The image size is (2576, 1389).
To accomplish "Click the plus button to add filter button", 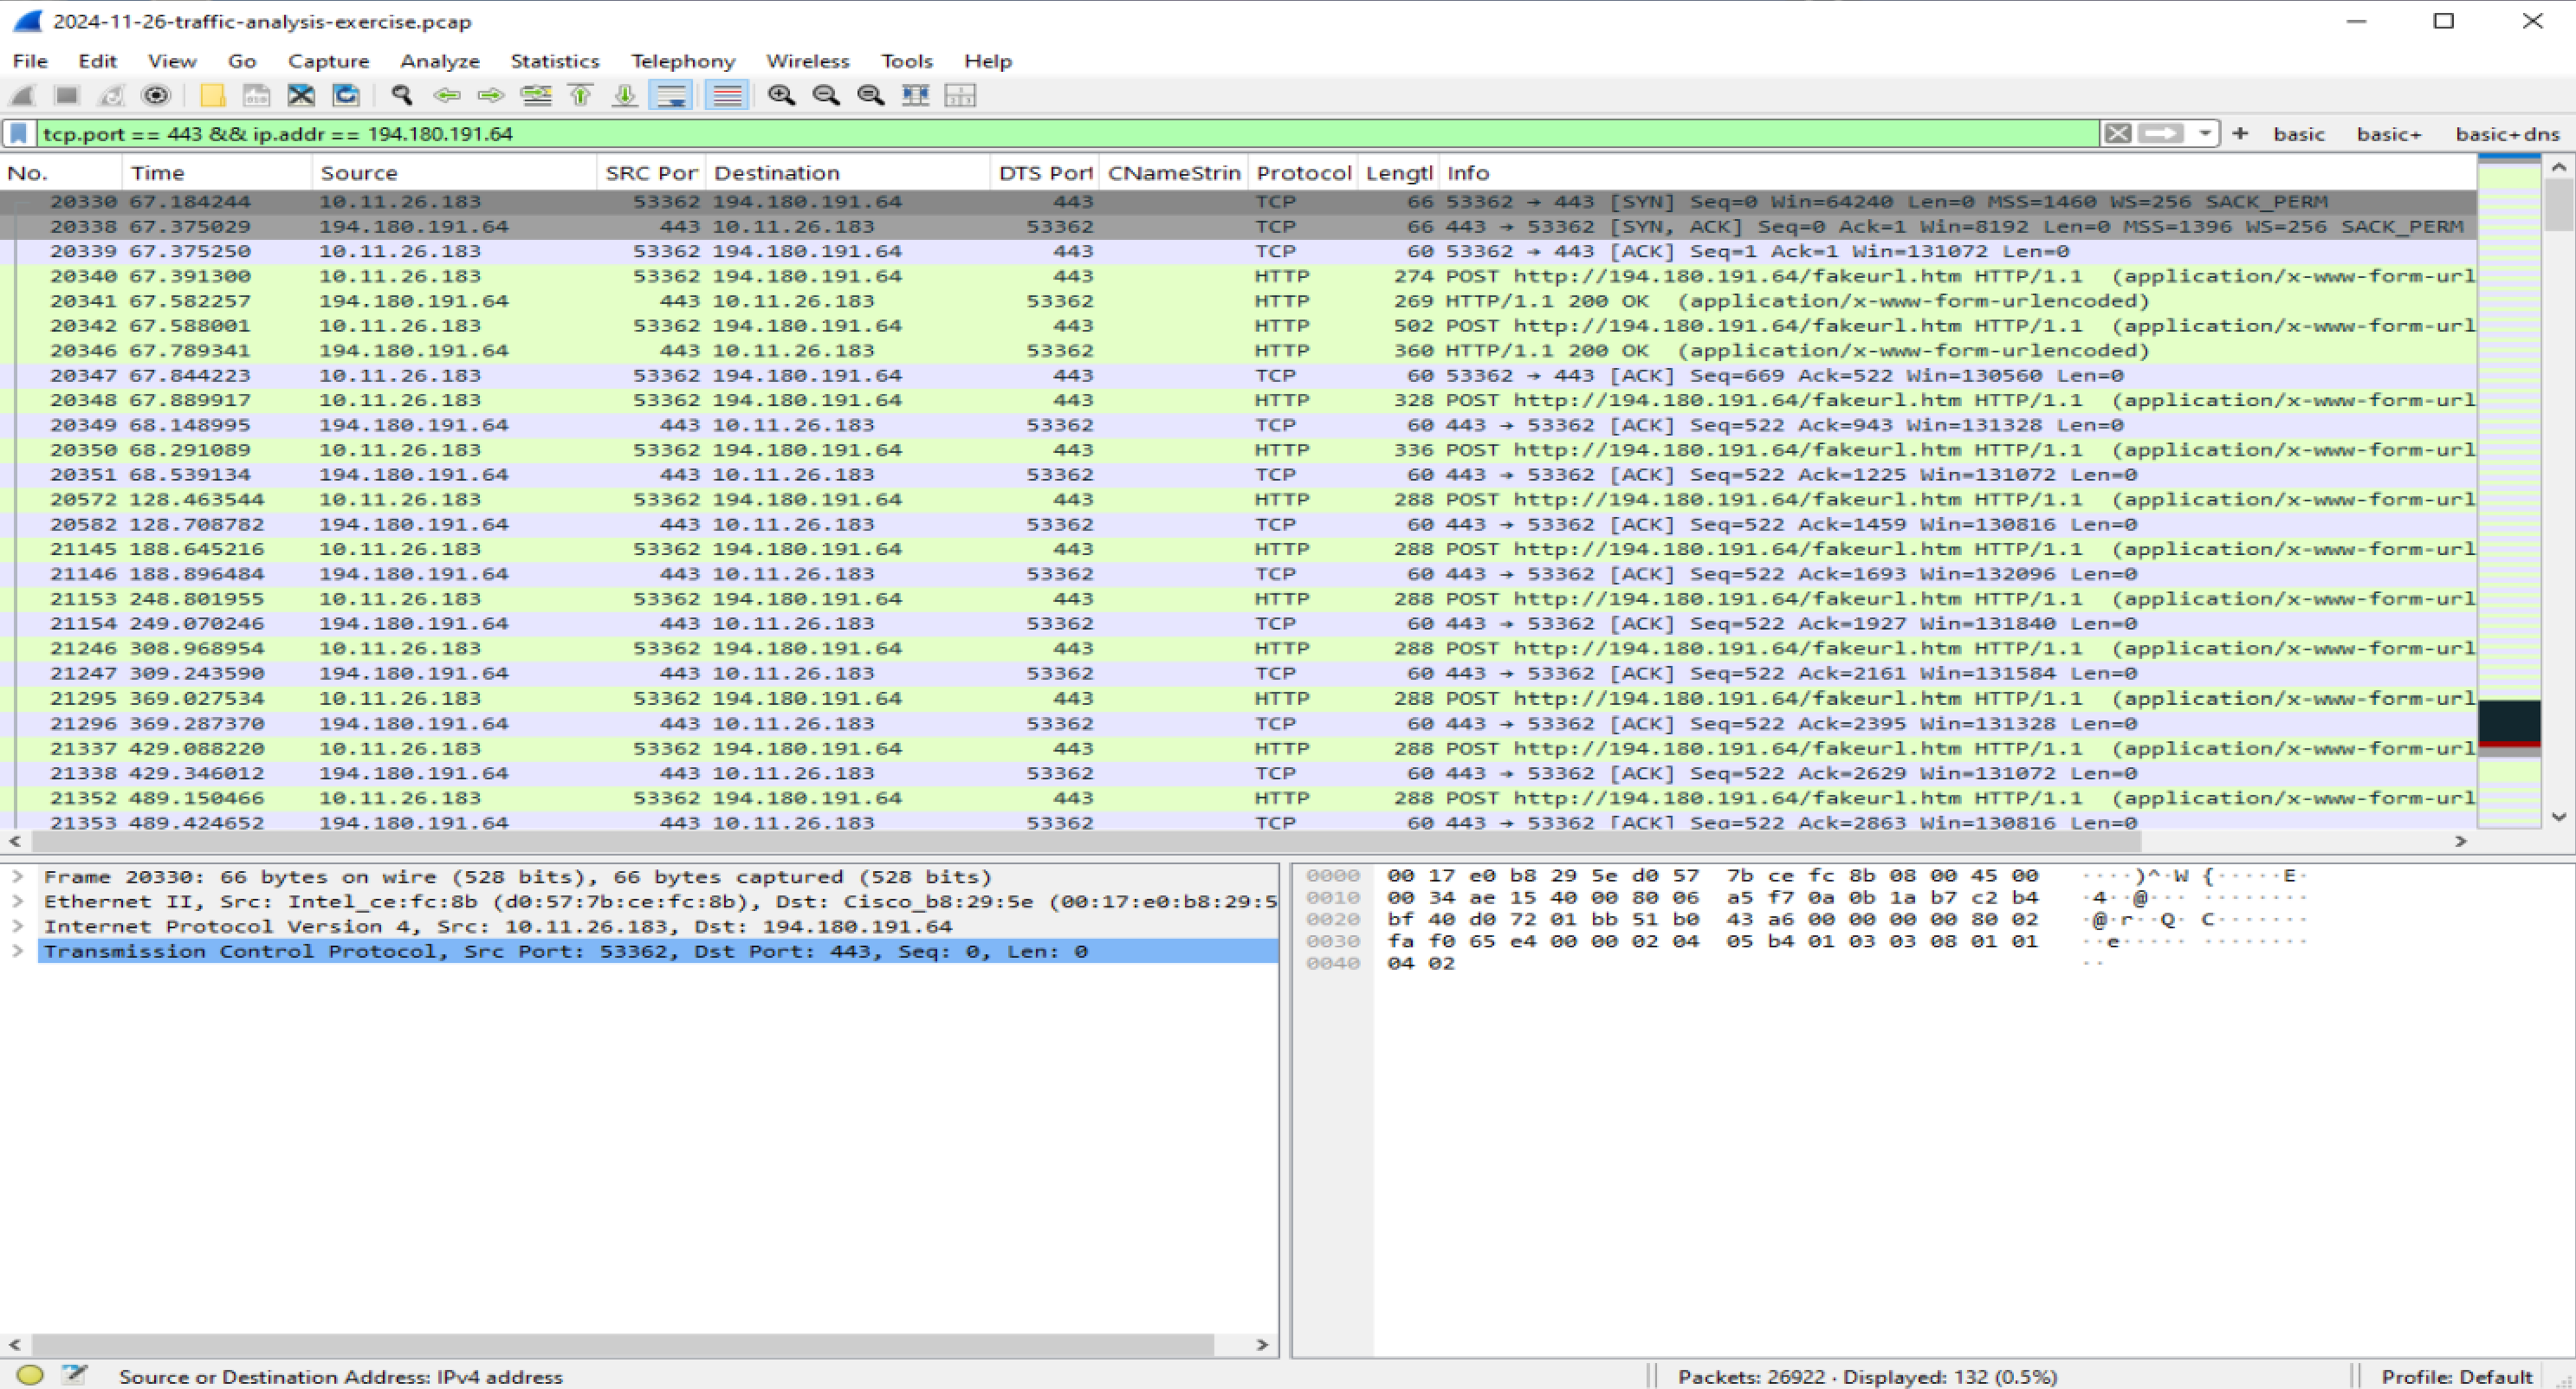I will 2241,133.
